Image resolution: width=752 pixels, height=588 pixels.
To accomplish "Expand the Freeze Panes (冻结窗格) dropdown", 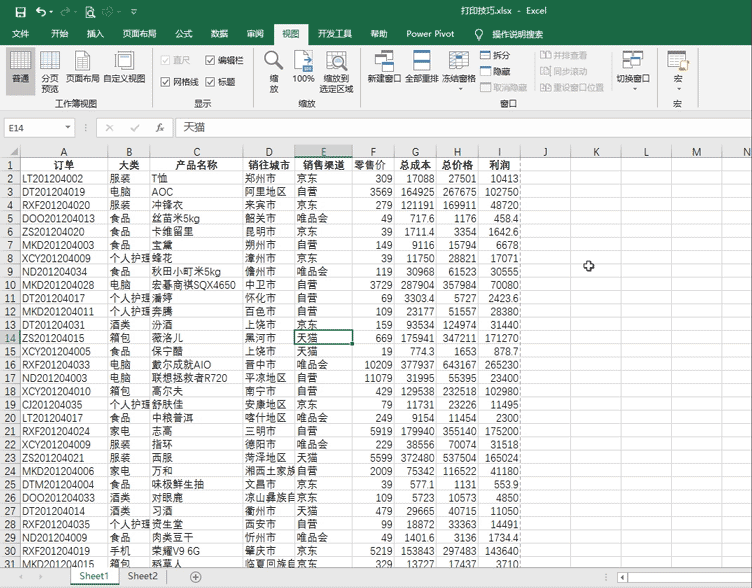I will click(459, 89).
